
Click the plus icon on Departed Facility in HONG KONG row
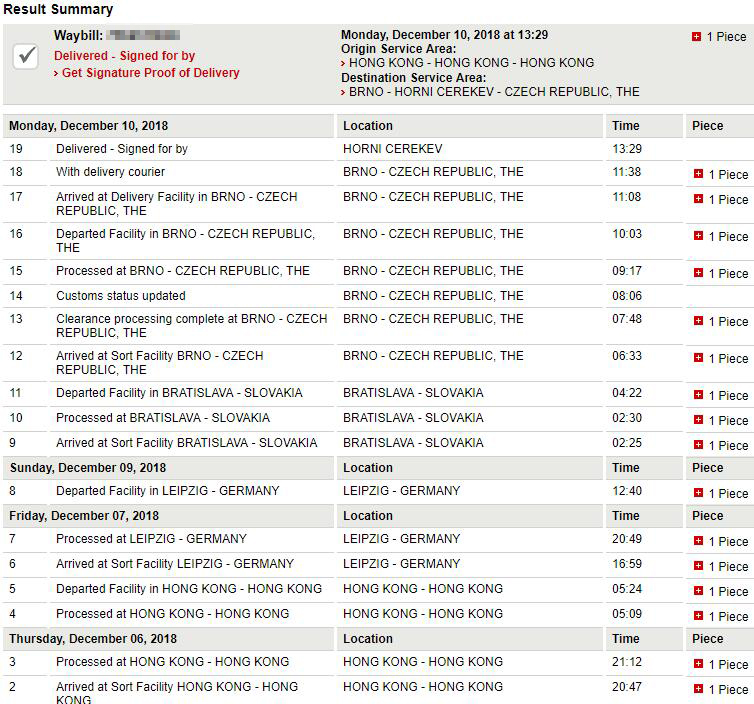698,591
